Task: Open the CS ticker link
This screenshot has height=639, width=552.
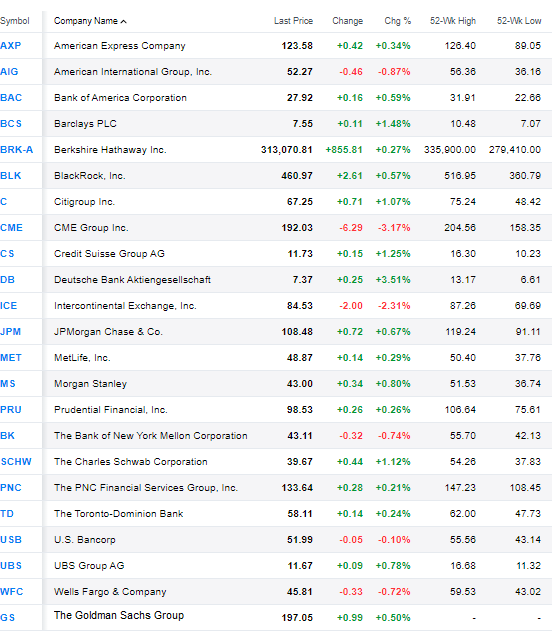Action: click(7, 254)
